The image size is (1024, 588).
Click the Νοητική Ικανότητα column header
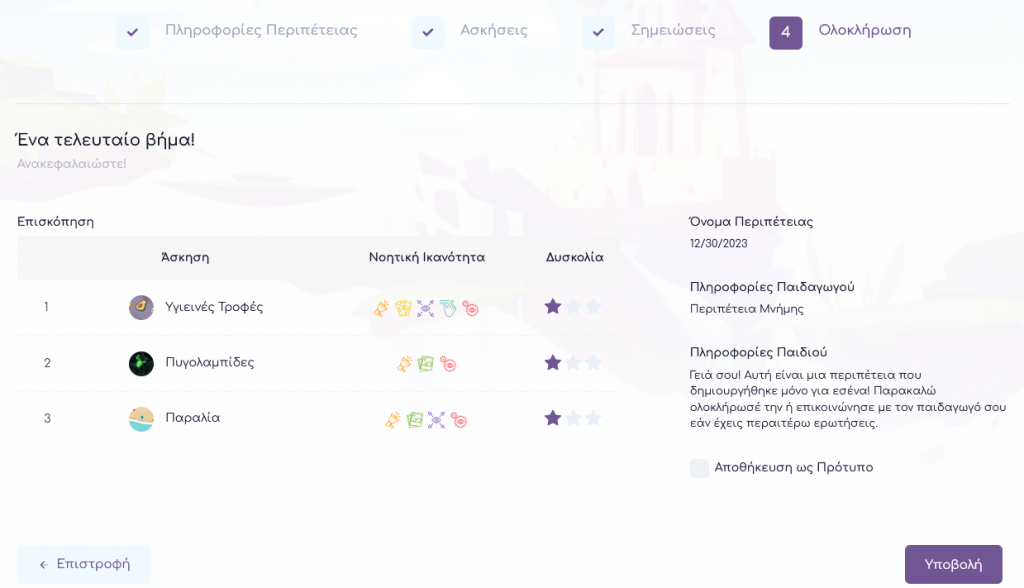[x=426, y=258]
